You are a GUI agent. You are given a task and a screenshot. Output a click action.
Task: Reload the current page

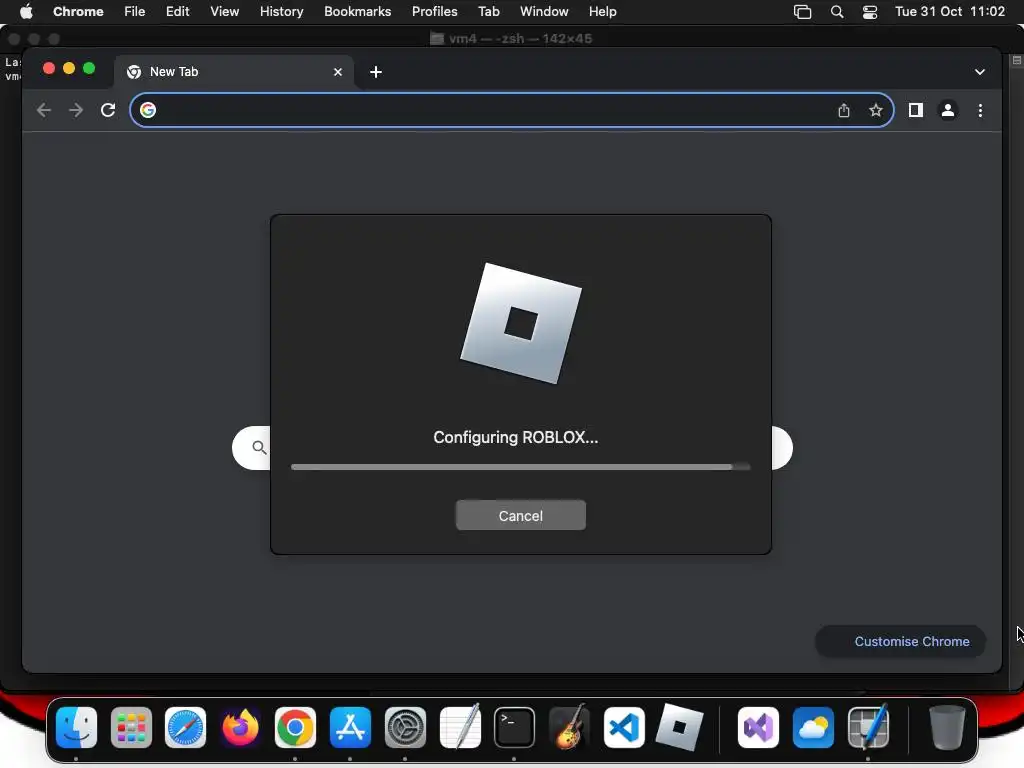pyautogui.click(x=108, y=110)
